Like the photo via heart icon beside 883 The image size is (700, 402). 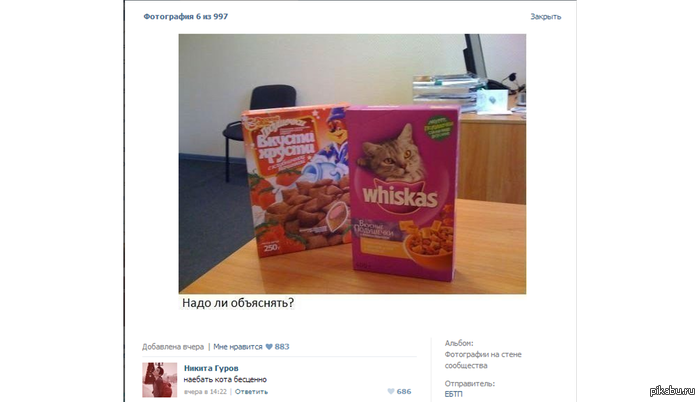pyautogui.click(x=269, y=347)
